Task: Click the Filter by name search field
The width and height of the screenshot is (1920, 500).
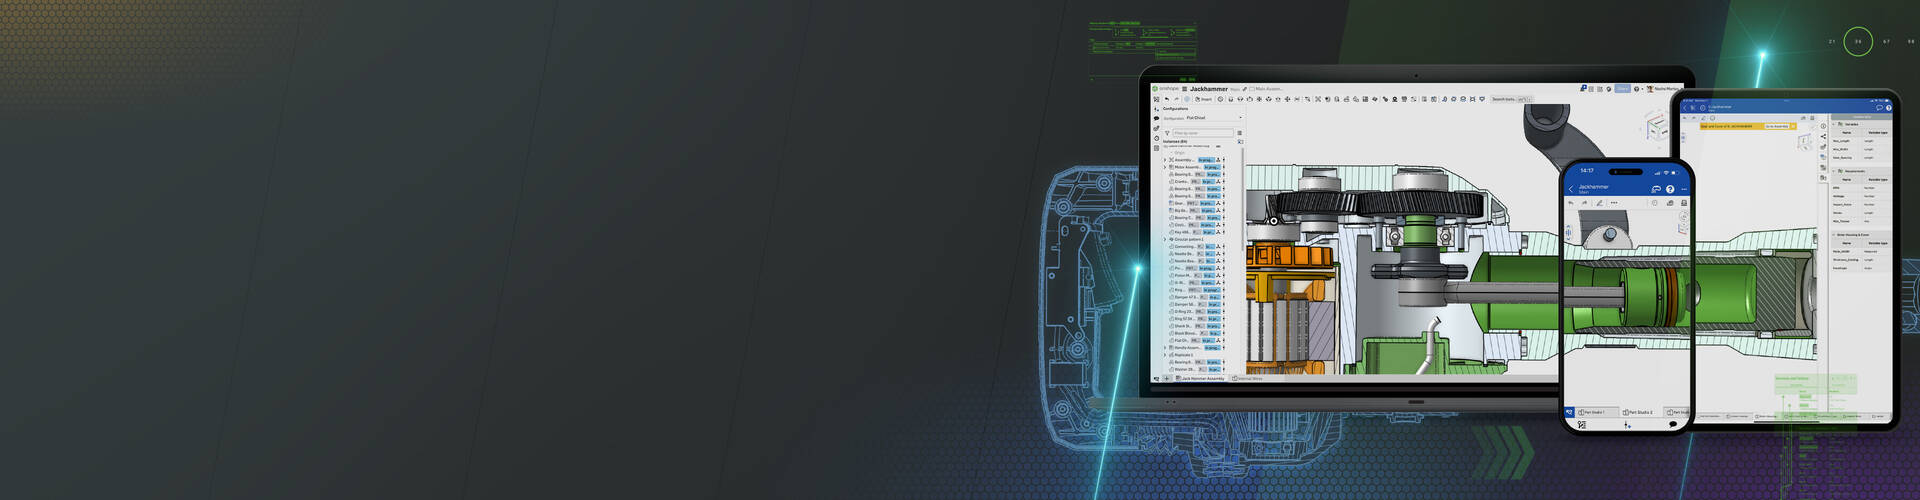Action: click(x=1201, y=133)
